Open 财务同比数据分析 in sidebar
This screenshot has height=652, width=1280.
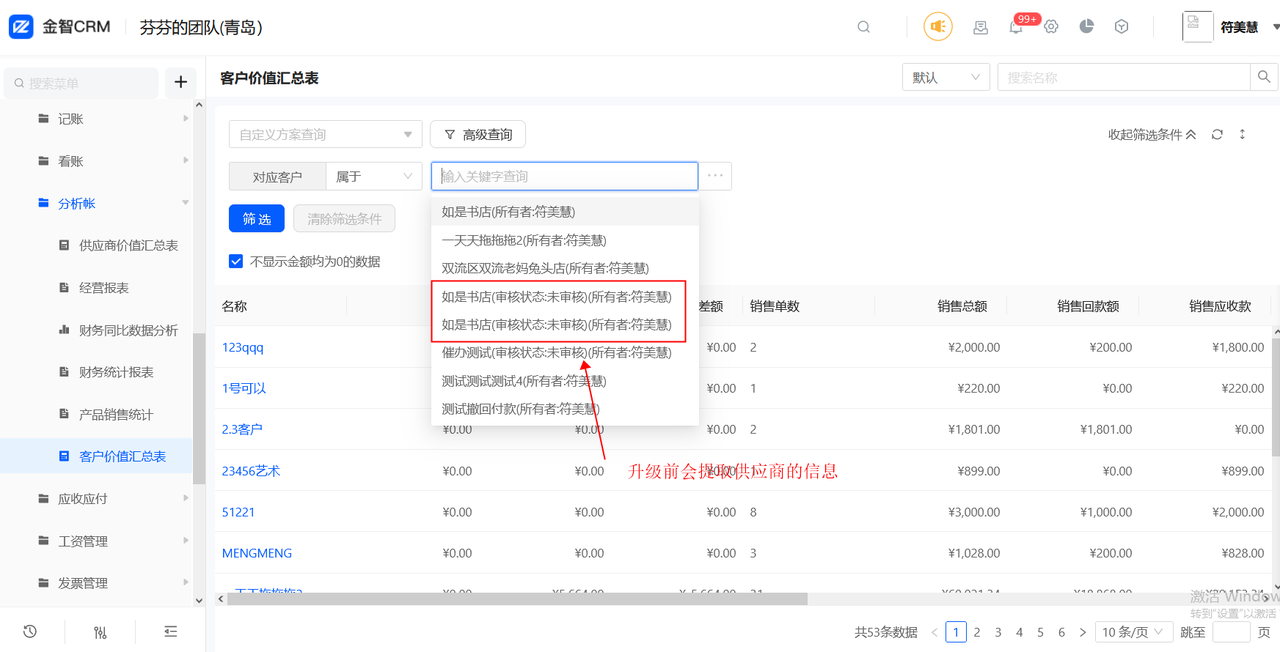click(x=128, y=330)
